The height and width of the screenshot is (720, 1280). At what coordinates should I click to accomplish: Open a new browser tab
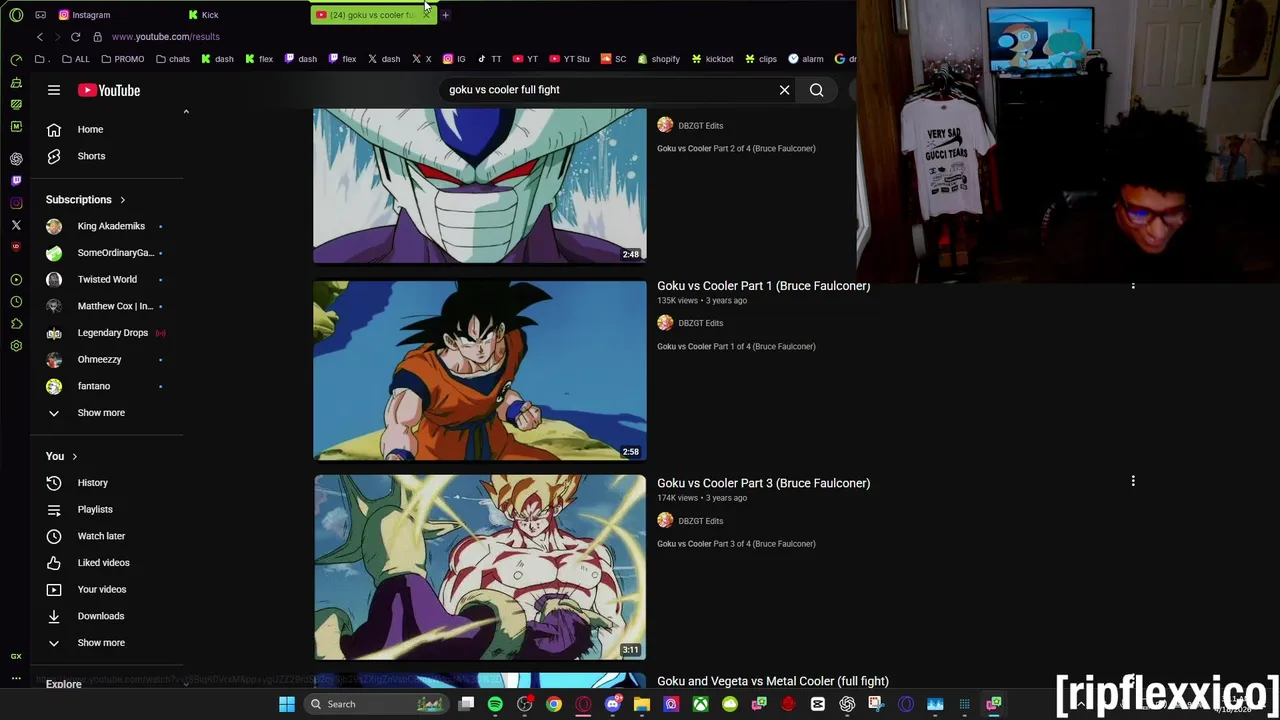click(x=446, y=15)
